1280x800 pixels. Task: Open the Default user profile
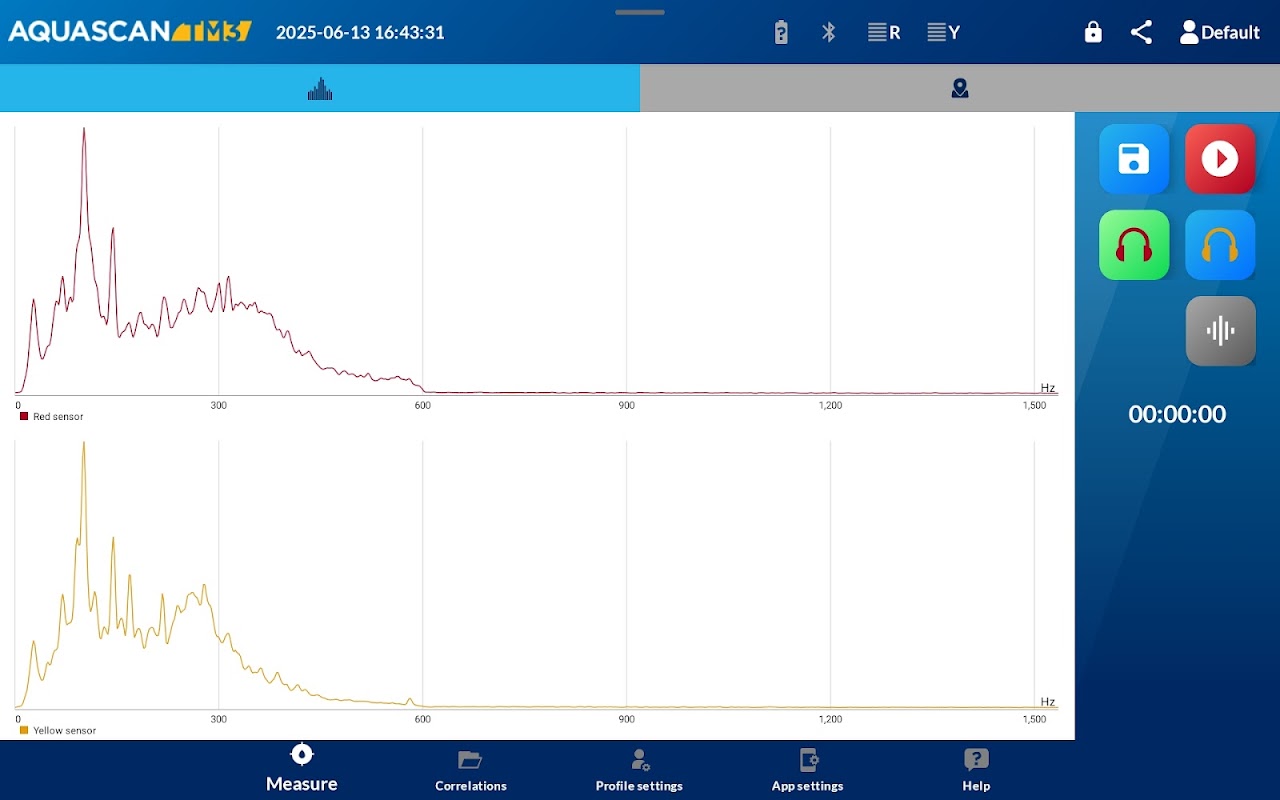pos(1219,32)
